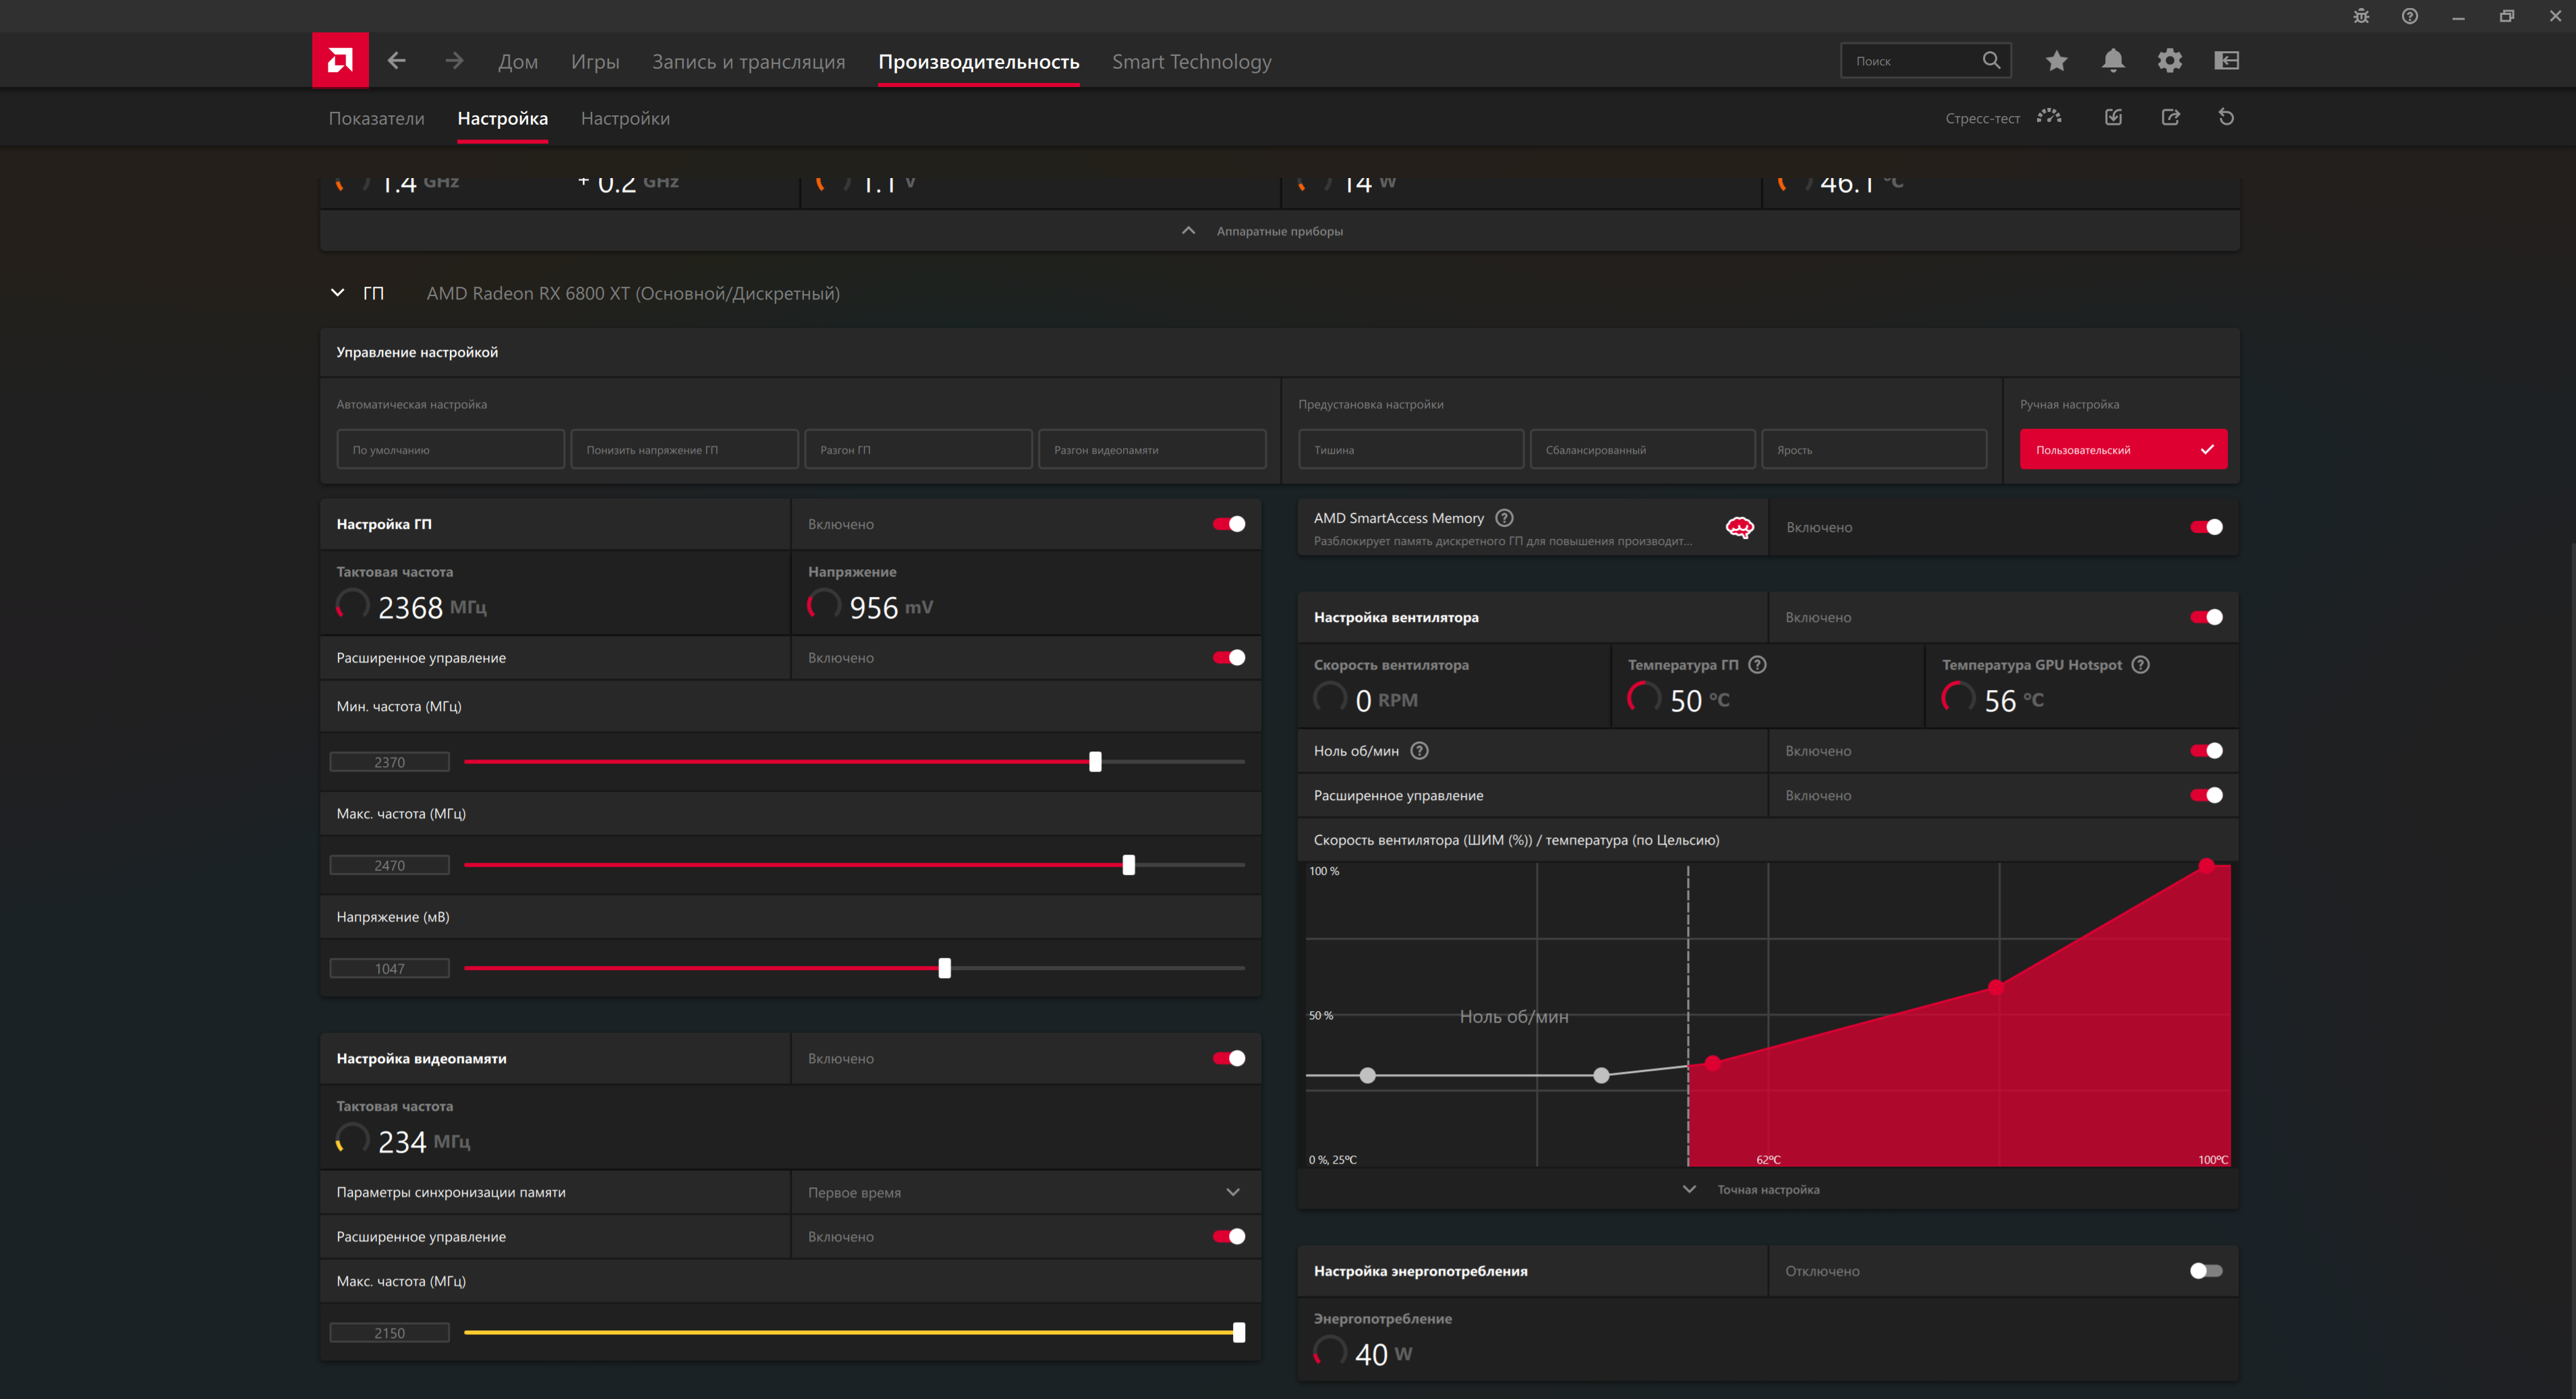Click the AMD logo home icon
This screenshot has height=1399, width=2576.
pos(340,61)
